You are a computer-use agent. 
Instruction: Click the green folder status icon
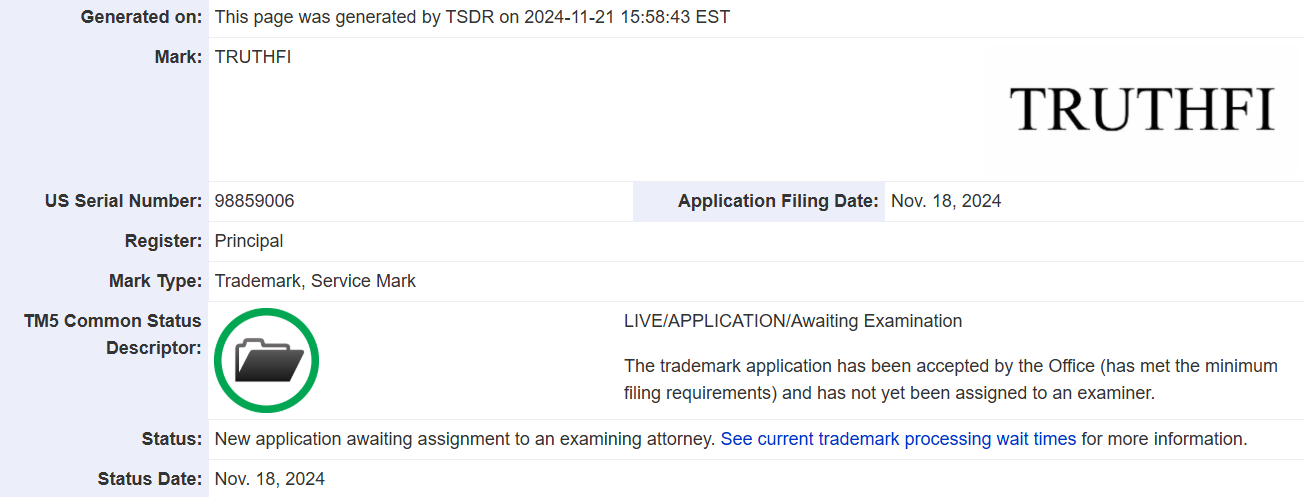coord(266,360)
